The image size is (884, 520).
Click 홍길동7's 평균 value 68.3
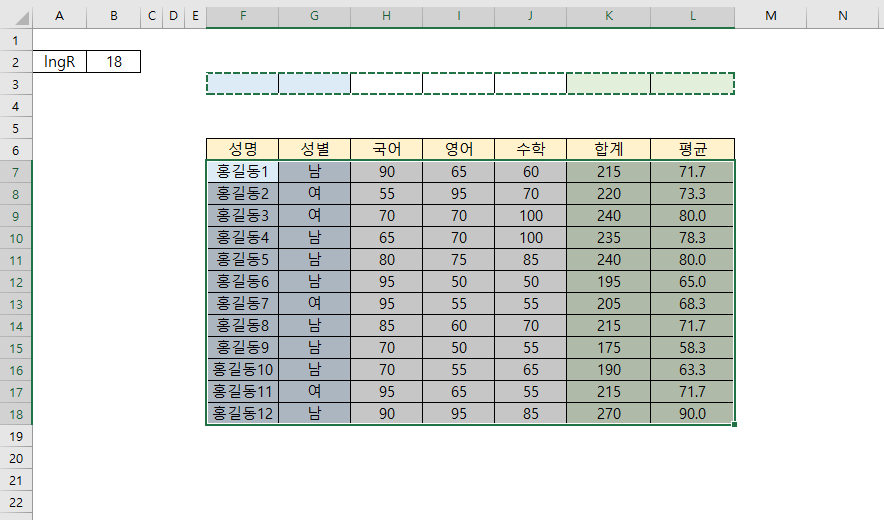tap(692, 303)
